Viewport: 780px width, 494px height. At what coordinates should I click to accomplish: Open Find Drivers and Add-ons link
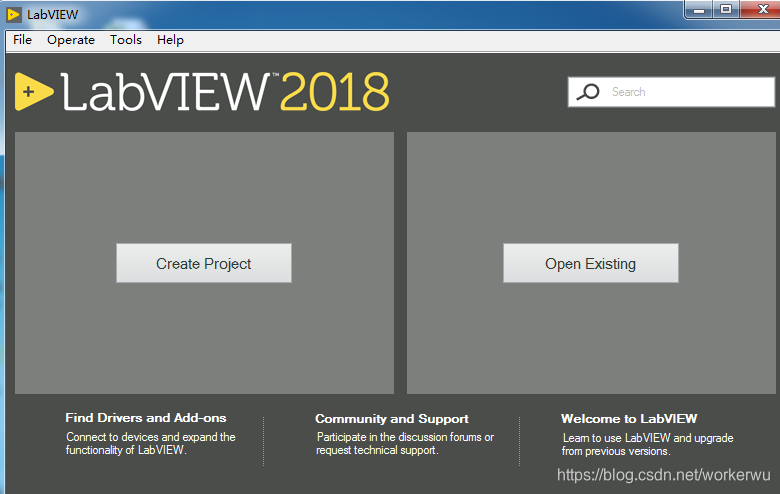point(146,418)
